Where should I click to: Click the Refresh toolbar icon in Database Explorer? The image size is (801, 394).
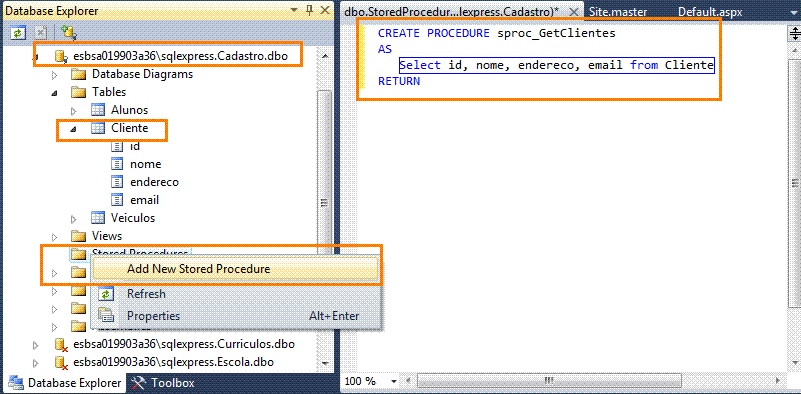[x=18, y=33]
